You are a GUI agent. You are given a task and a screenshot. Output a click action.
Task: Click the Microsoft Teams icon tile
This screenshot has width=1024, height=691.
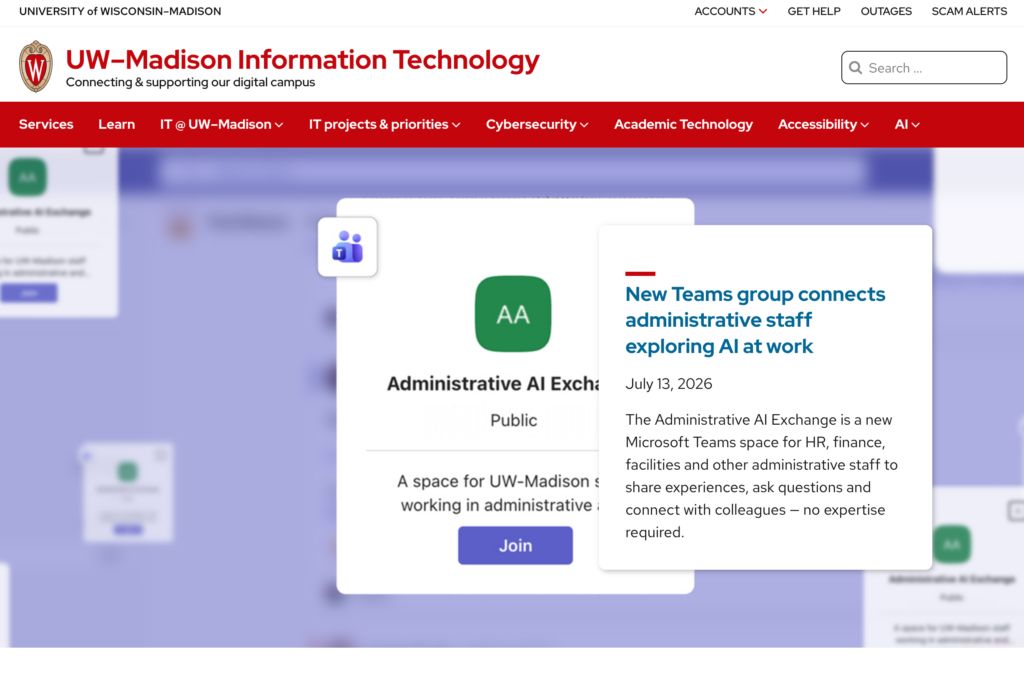[x=347, y=247]
